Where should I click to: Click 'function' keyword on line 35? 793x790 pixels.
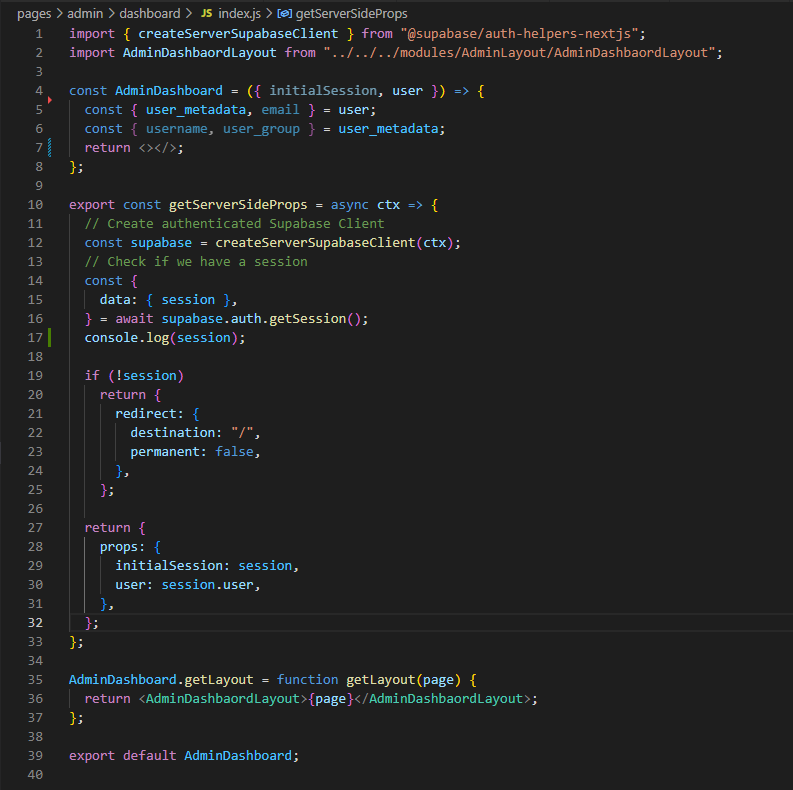point(307,680)
